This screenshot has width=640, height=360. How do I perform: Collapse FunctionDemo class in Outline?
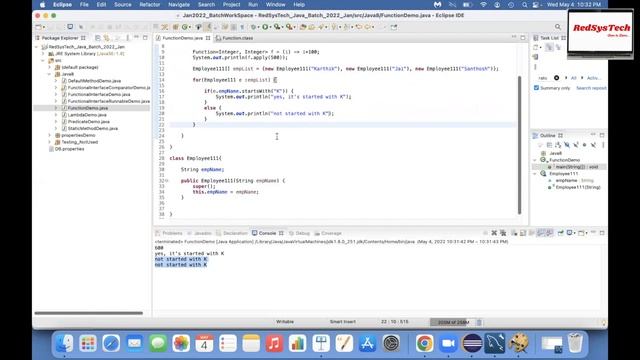coord(535,160)
